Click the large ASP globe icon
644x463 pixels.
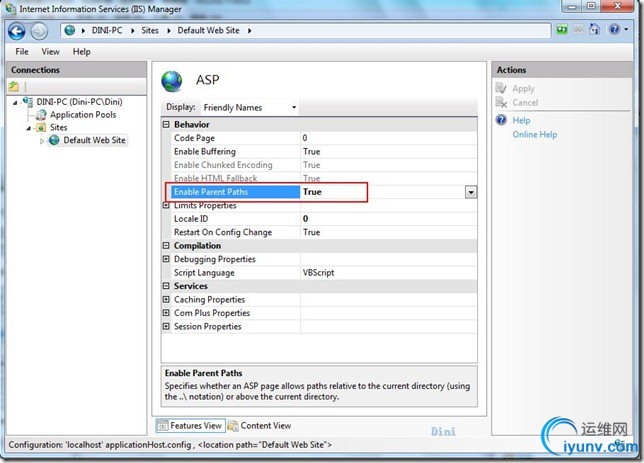(x=172, y=81)
